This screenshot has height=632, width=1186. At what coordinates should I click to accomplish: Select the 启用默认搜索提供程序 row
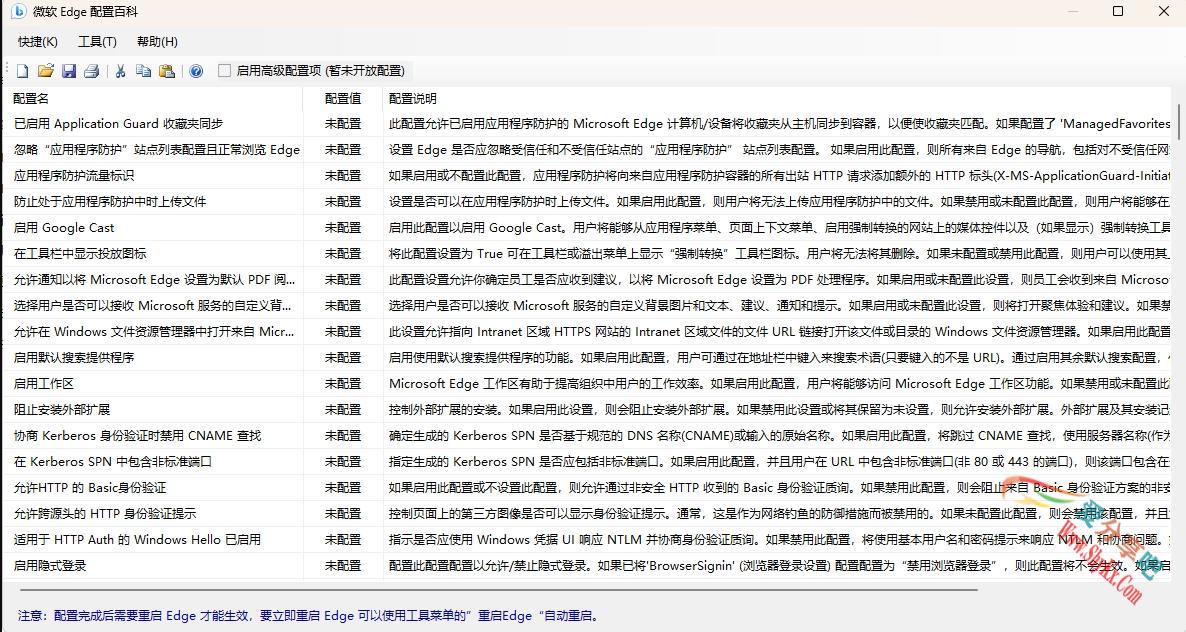[x=587, y=358]
